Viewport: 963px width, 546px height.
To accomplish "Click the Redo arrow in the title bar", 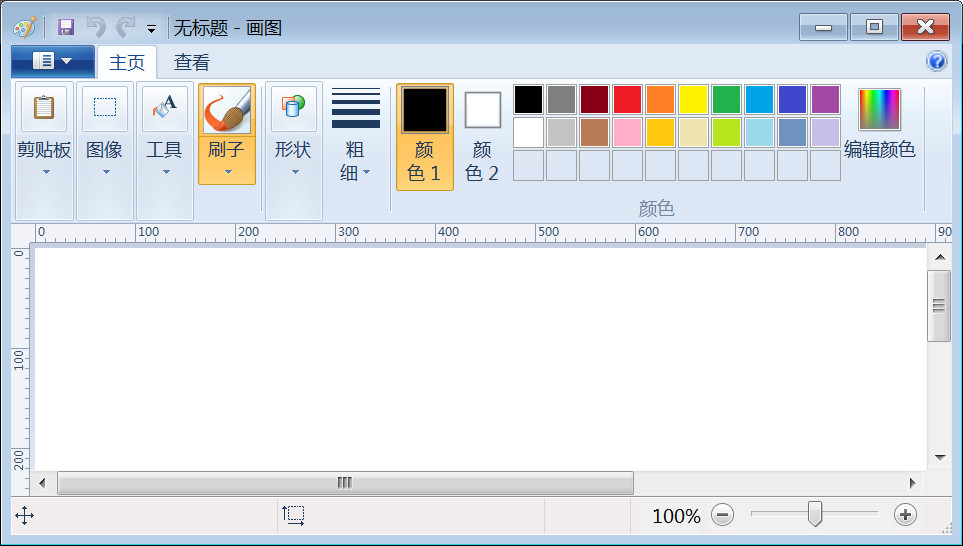I will pos(126,27).
